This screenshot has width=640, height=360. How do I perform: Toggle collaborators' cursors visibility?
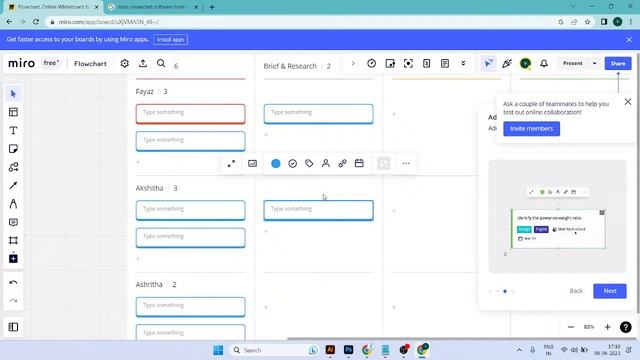[x=488, y=63]
